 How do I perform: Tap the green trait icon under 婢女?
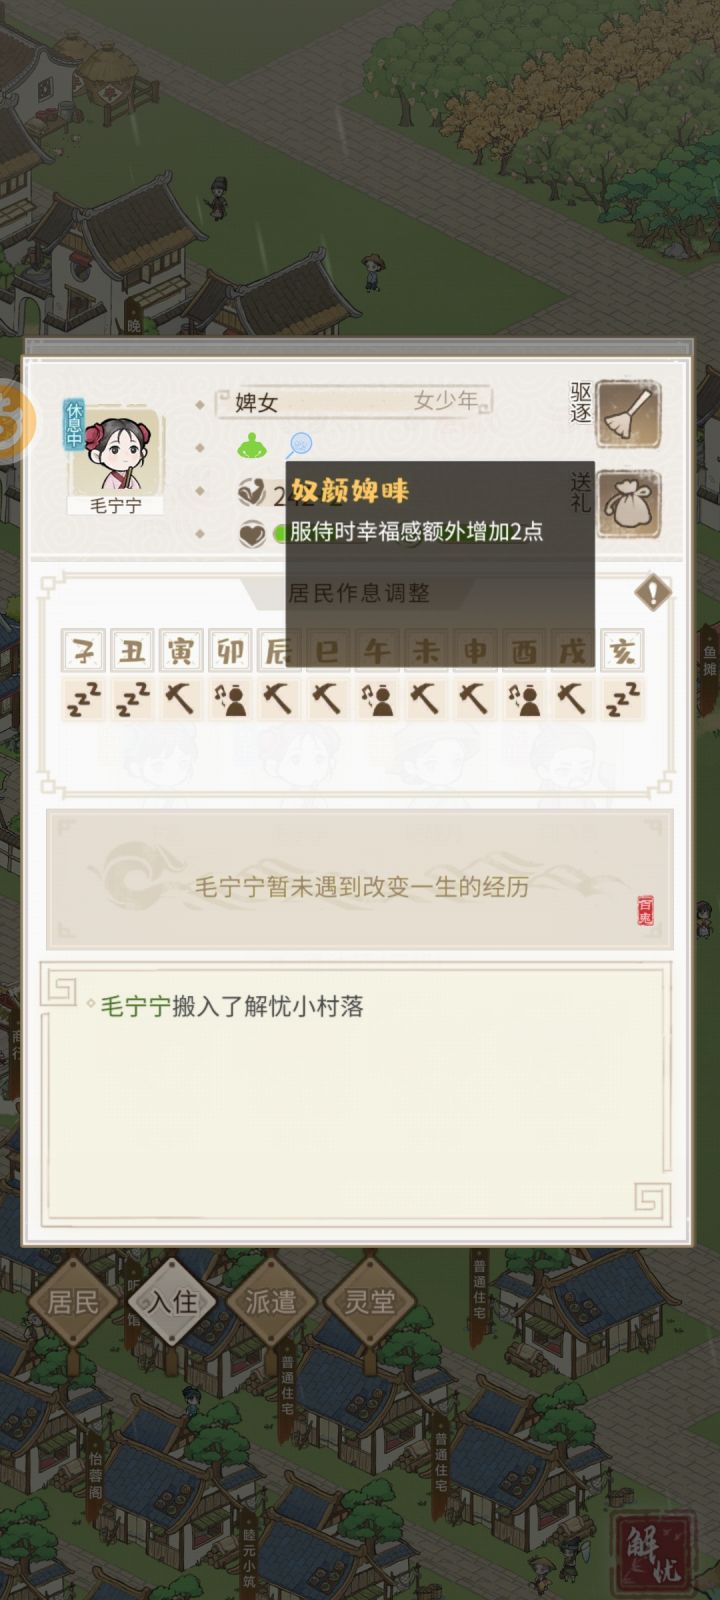pyautogui.click(x=252, y=445)
